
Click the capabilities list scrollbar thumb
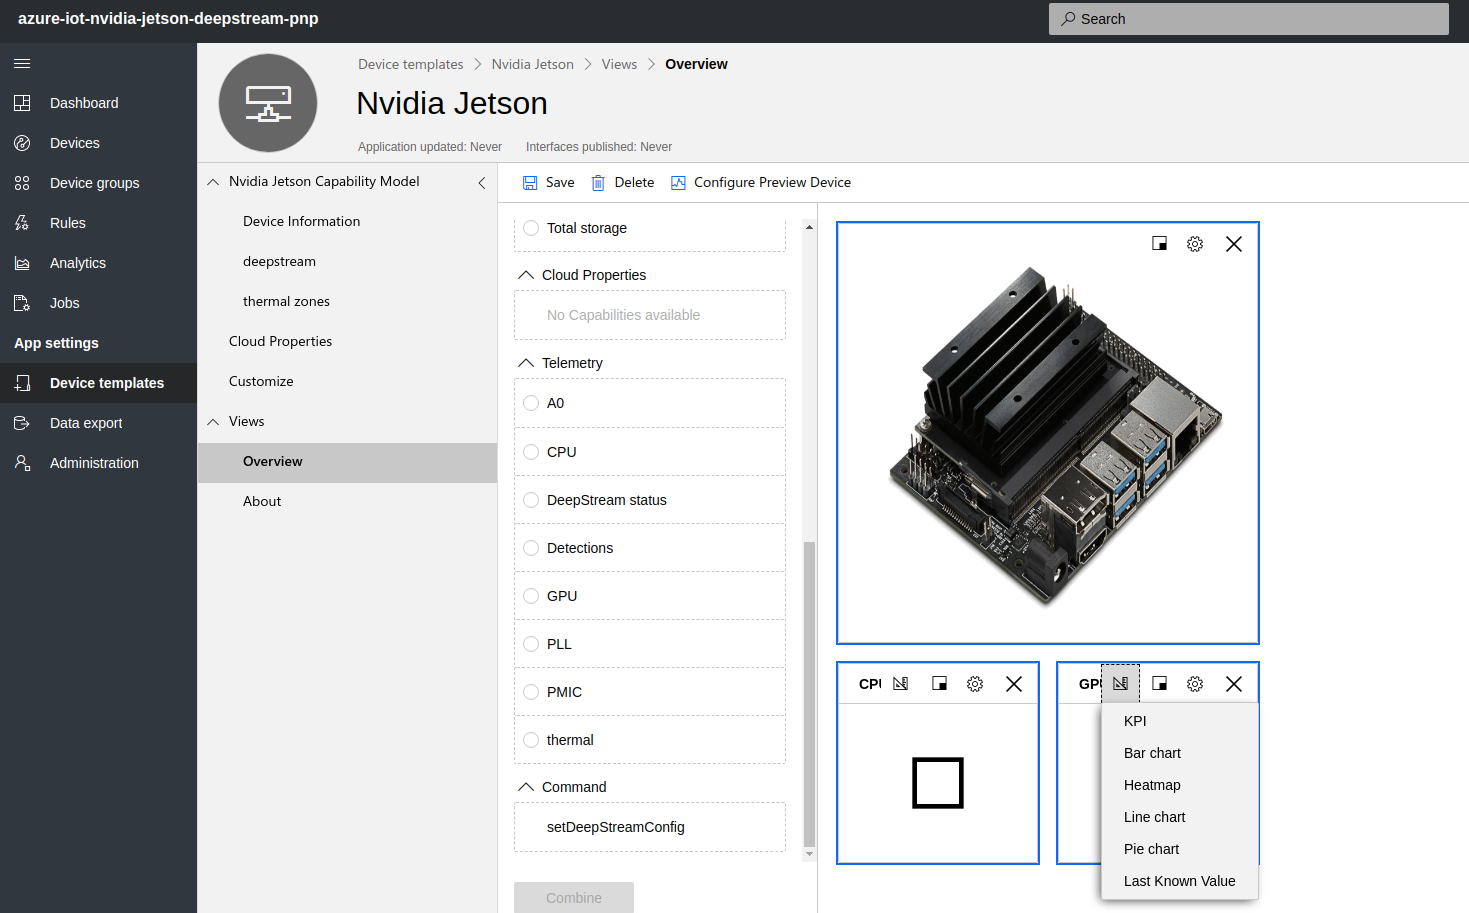pos(809,694)
